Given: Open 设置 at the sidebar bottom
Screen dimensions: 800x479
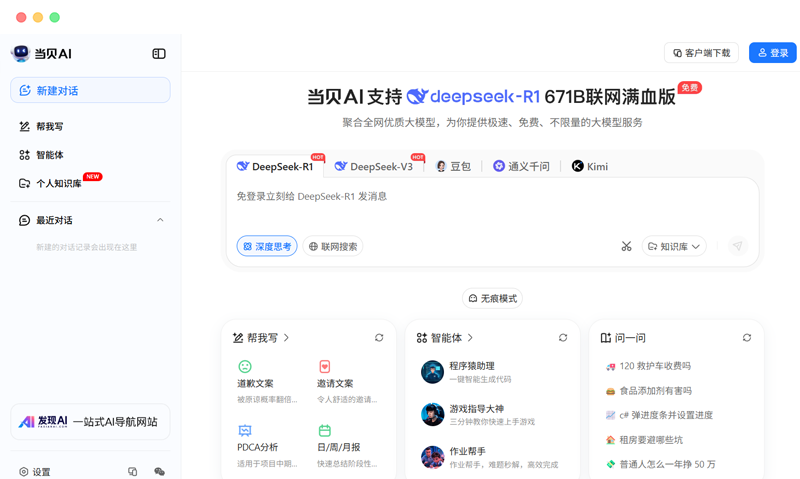Looking at the screenshot, I should point(35,472).
